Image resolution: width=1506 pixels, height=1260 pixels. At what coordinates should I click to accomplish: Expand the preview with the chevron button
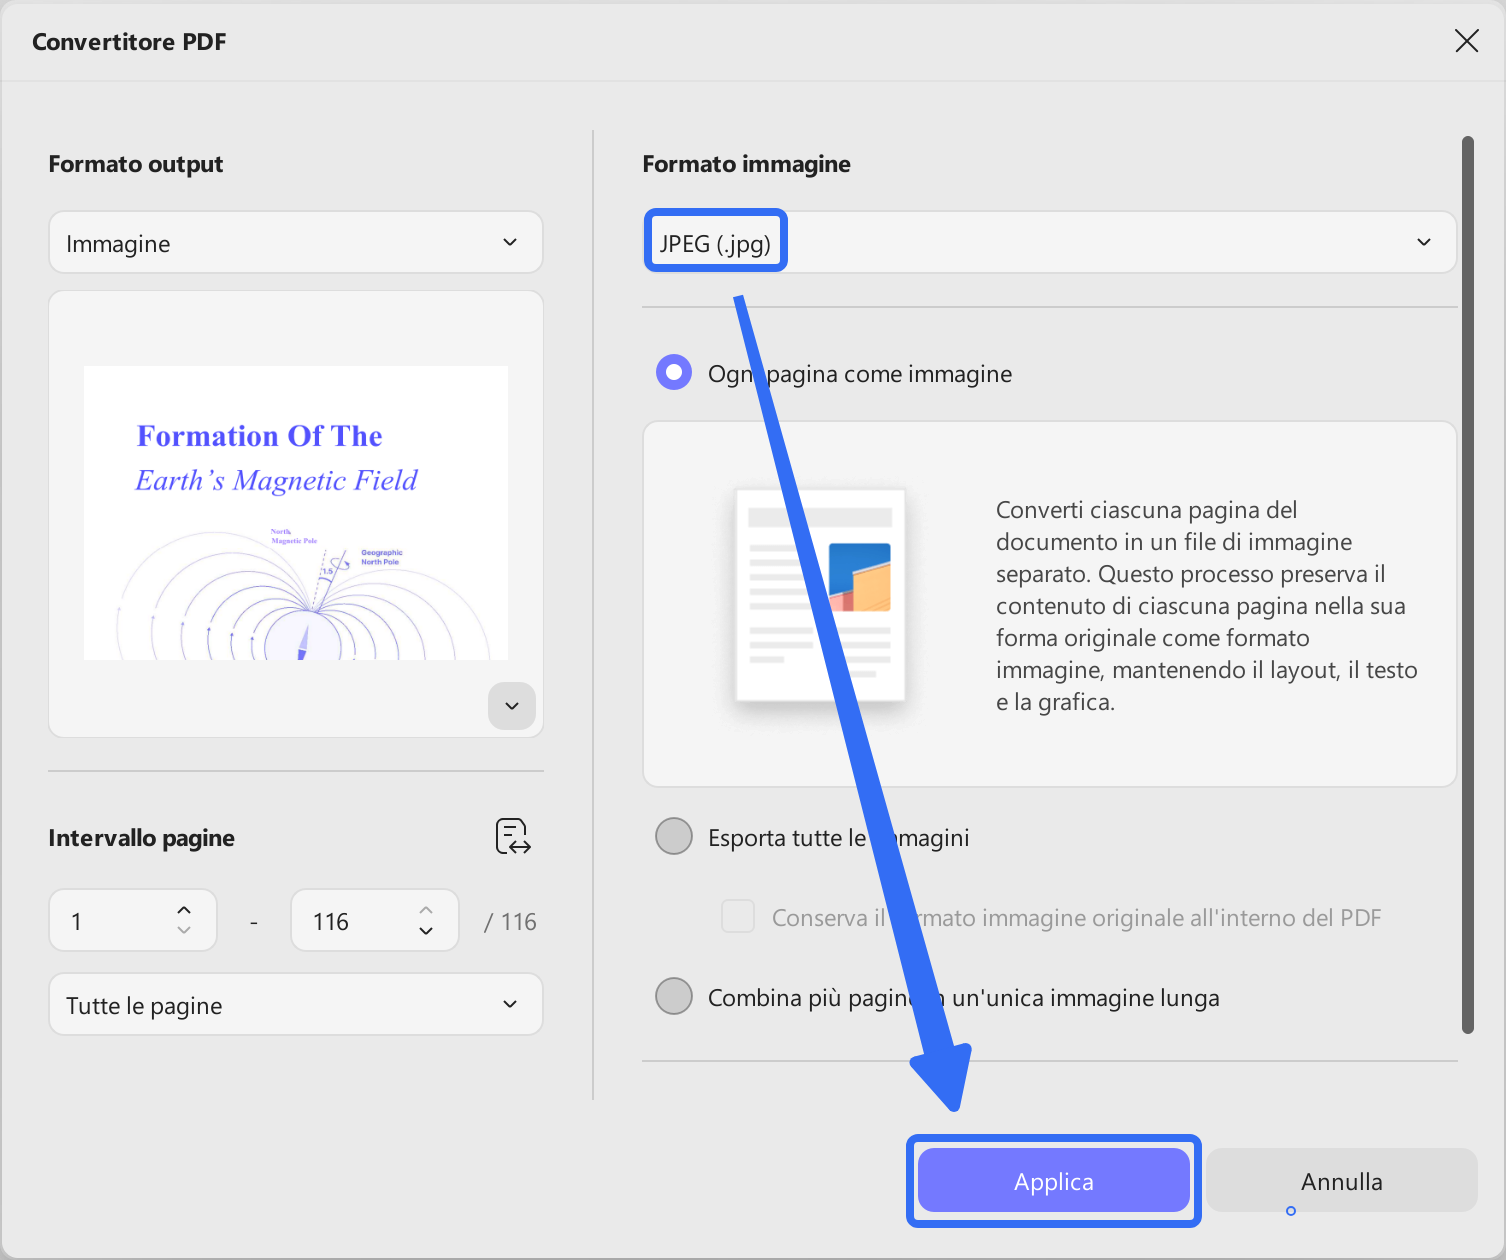(x=512, y=706)
